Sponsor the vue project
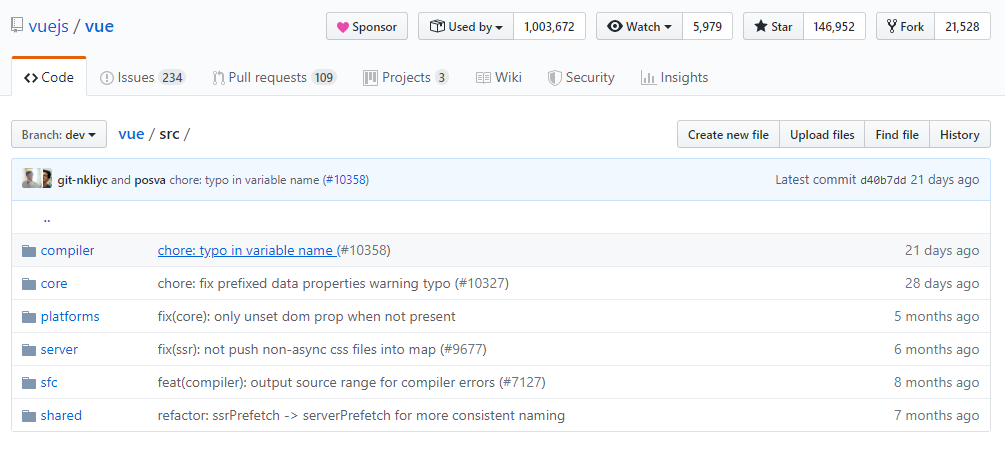This screenshot has width=1005, height=452. (367, 26)
